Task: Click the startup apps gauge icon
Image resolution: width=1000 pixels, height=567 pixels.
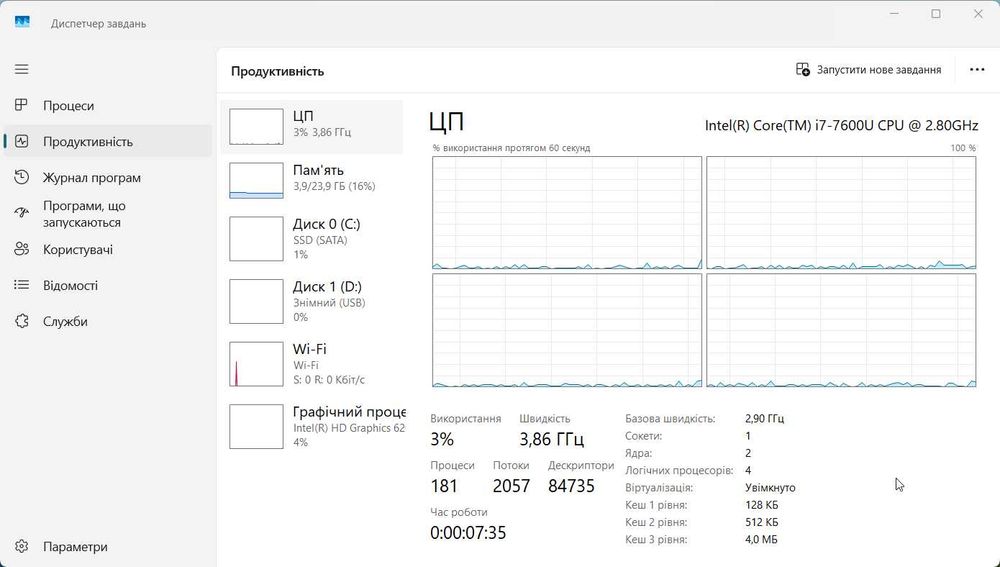Action: tap(22, 213)
